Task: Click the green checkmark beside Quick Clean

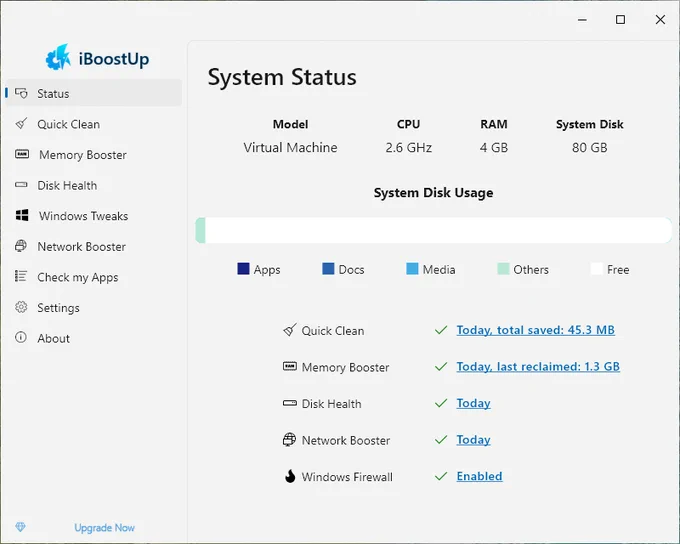Action: 441,330
